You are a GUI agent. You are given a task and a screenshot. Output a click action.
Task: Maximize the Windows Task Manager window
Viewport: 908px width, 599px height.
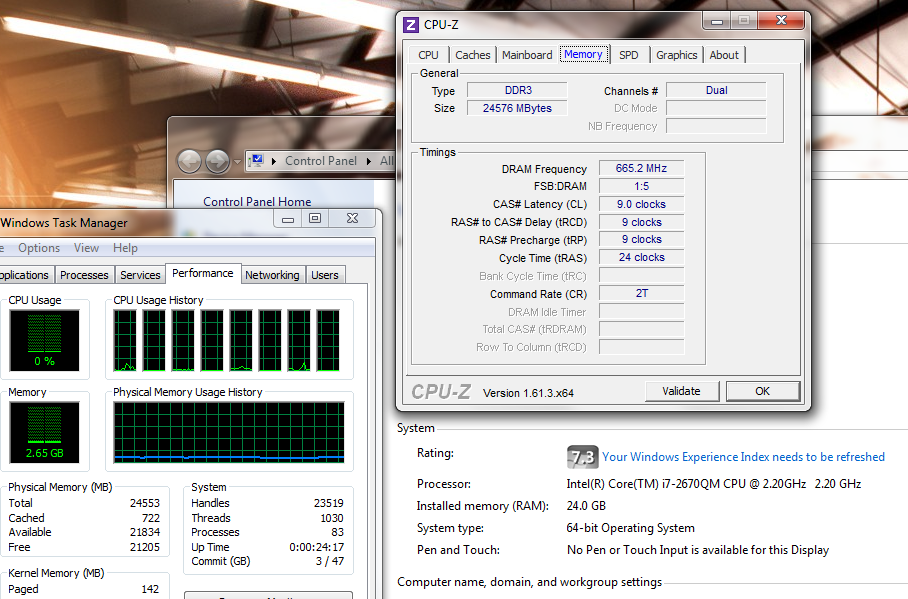(x=315, y=218)
